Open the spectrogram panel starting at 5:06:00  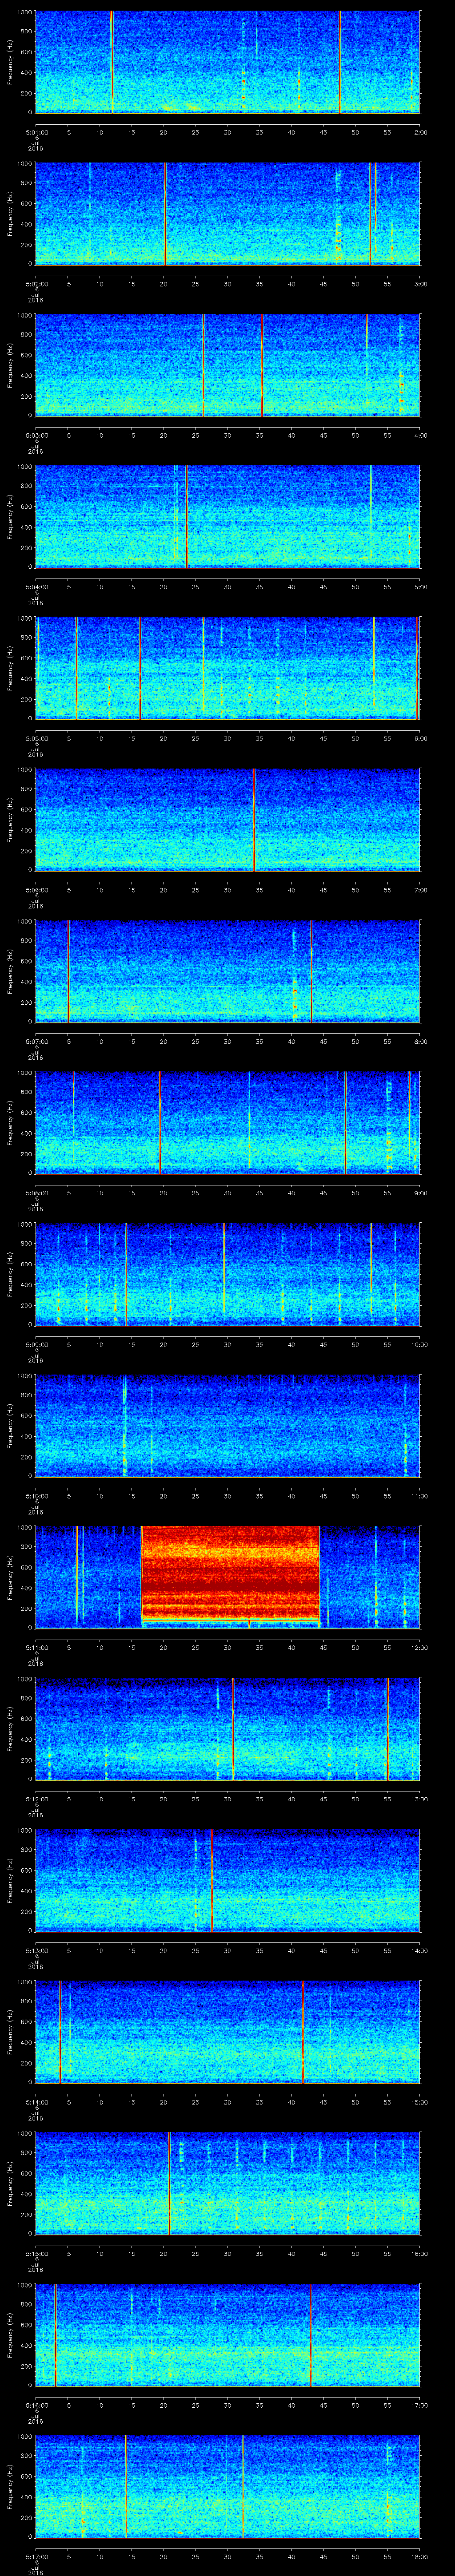click(227, 819)
